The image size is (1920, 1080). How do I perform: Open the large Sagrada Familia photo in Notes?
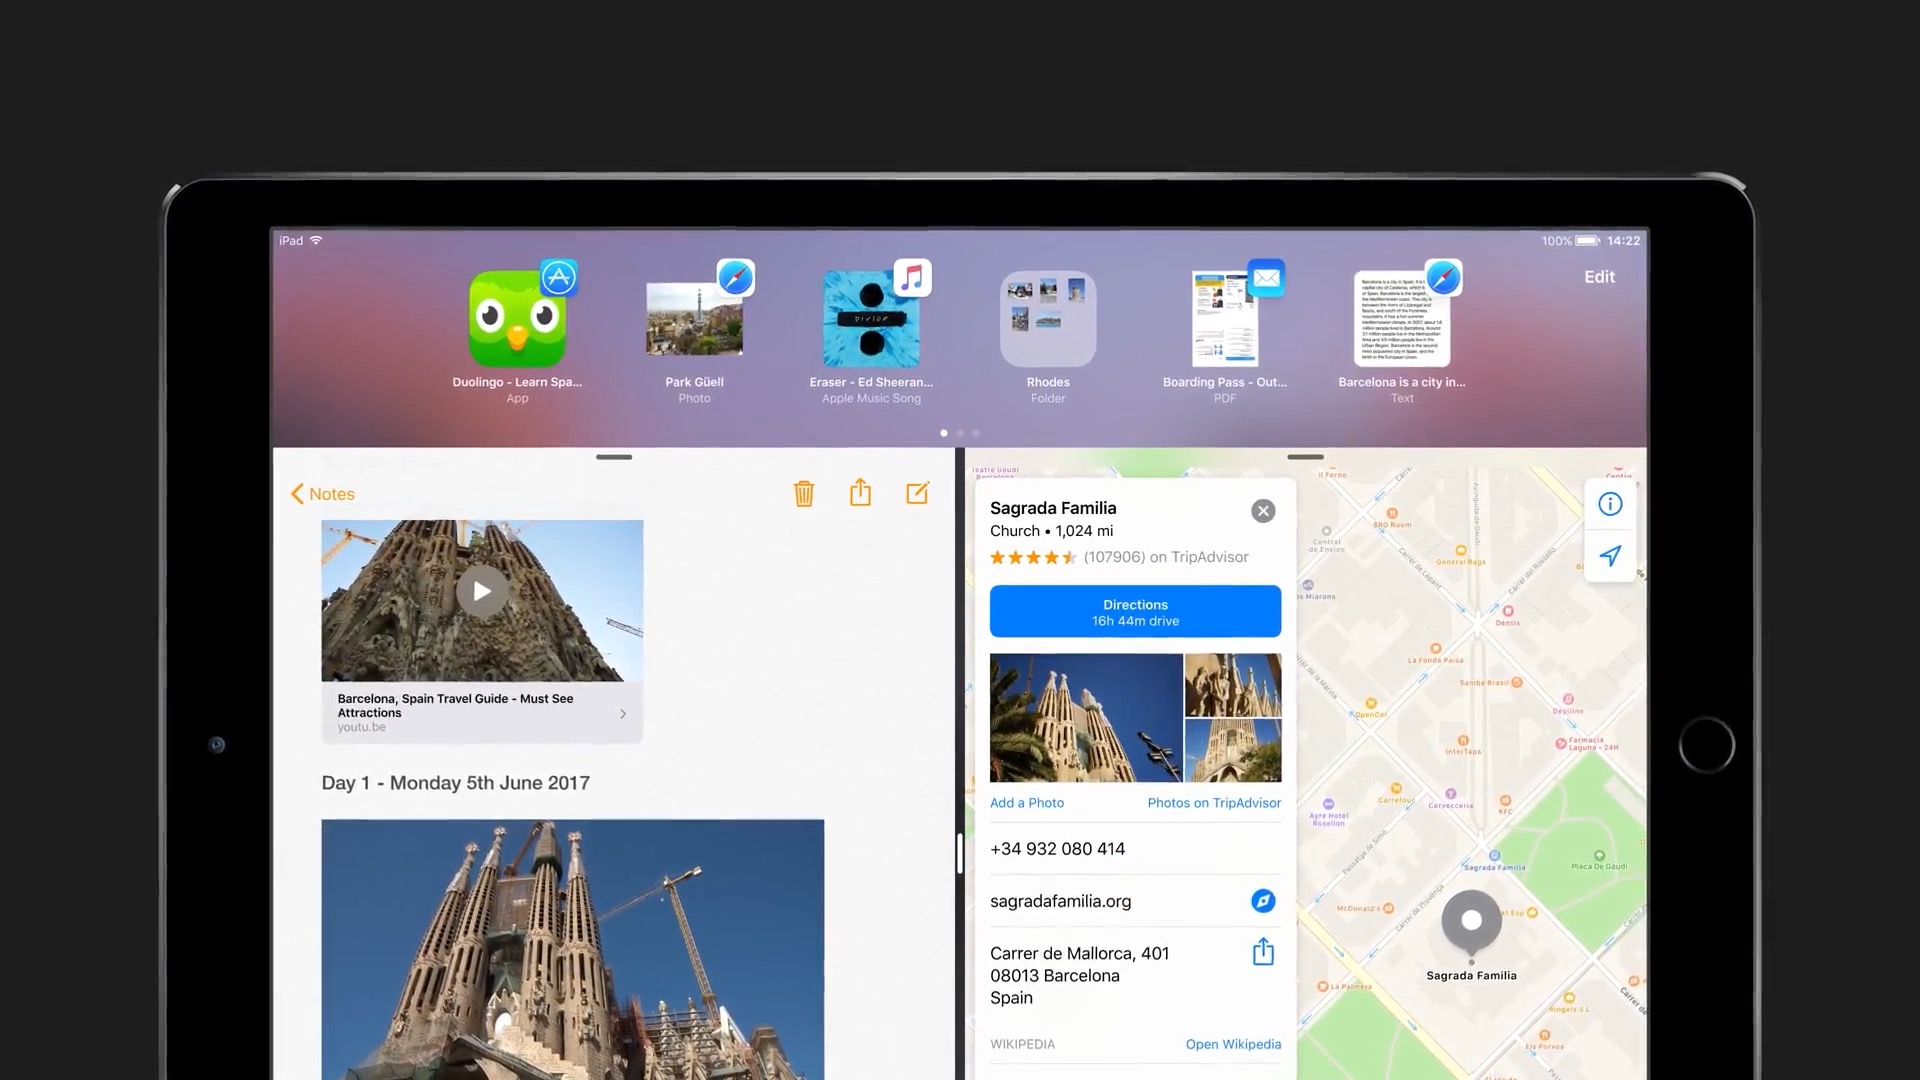[573, 949]
